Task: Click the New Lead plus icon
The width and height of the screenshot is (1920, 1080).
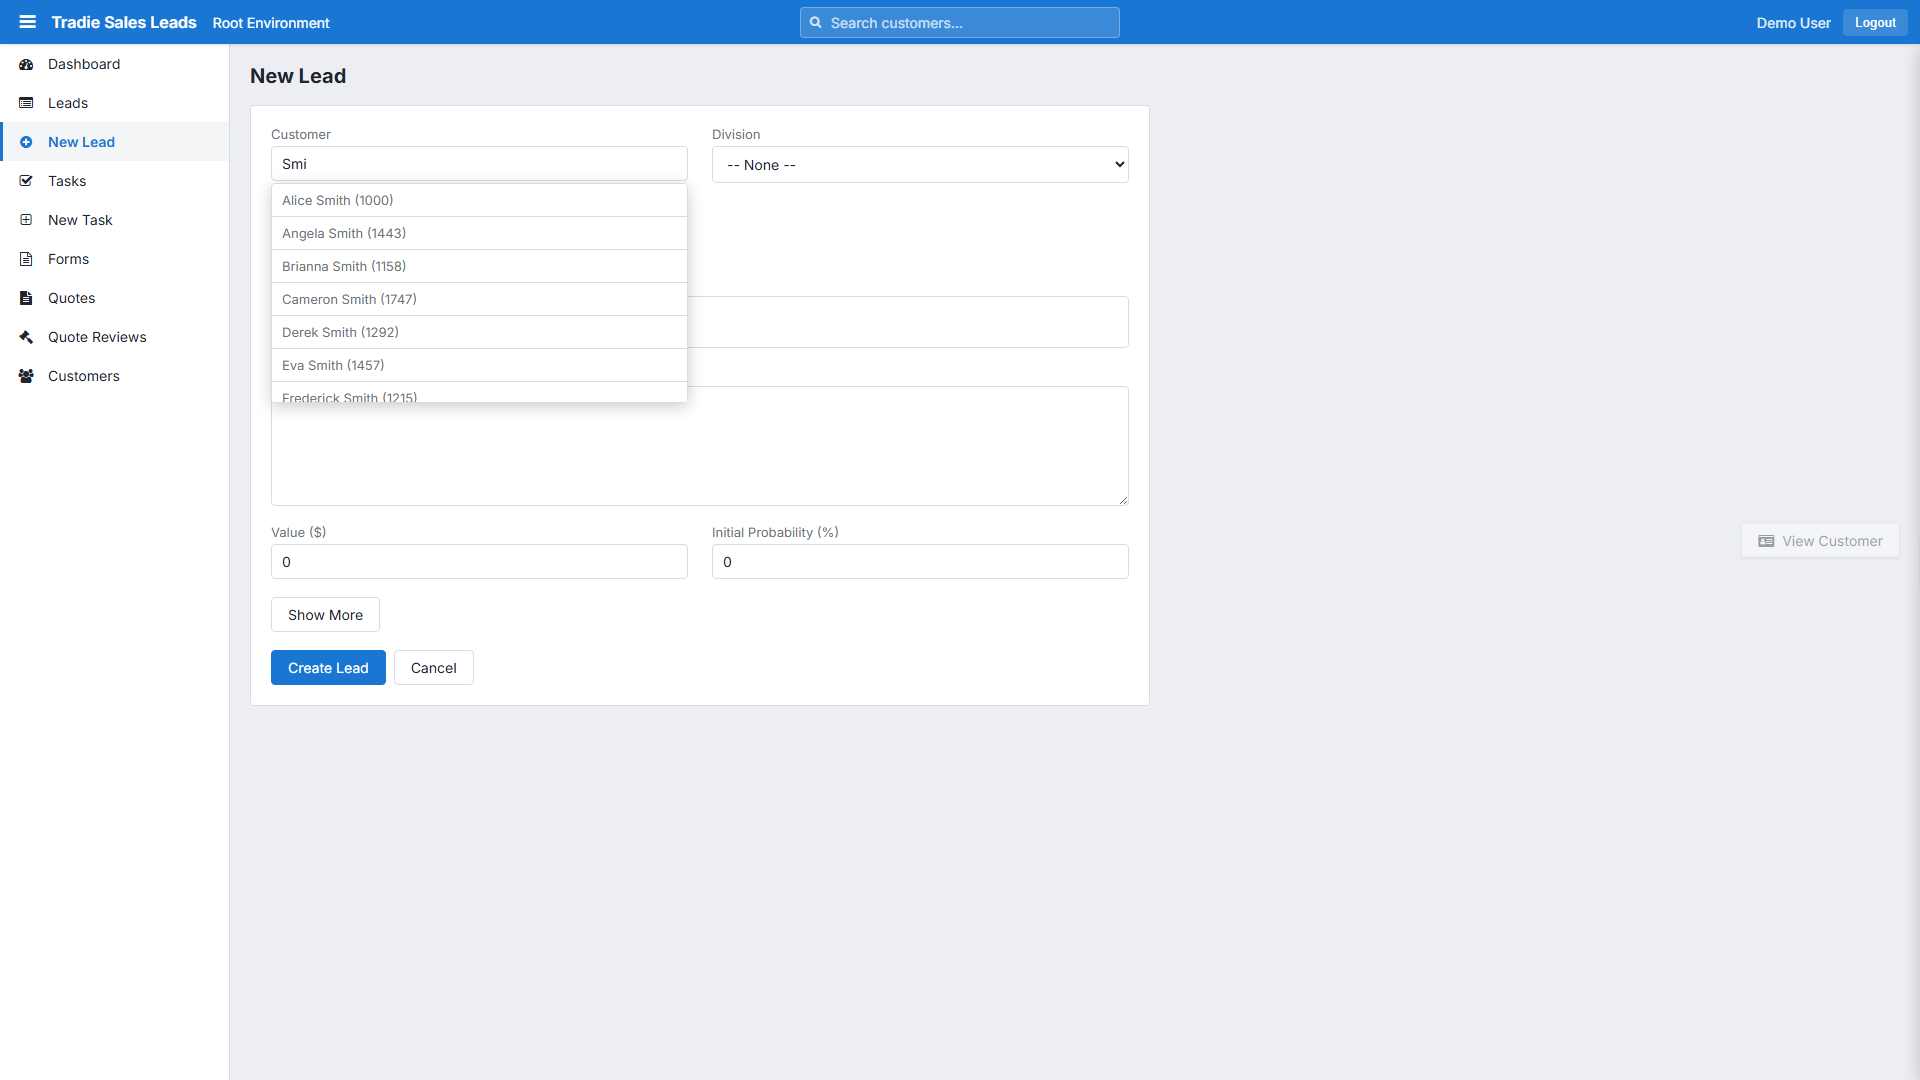Action: [x=26, y=142]
